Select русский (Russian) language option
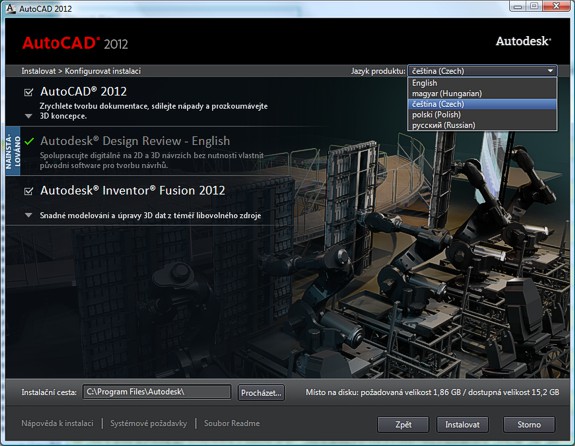The height and width of the screenshot is (446, 575). pos(482,125)
